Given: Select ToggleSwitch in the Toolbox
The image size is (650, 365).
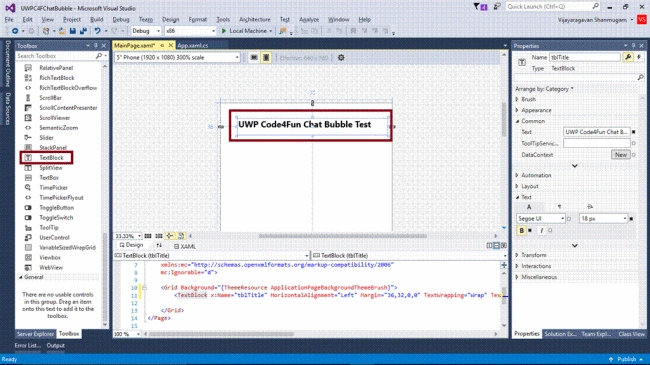Looking at the screenshot, I should (56, 218).
